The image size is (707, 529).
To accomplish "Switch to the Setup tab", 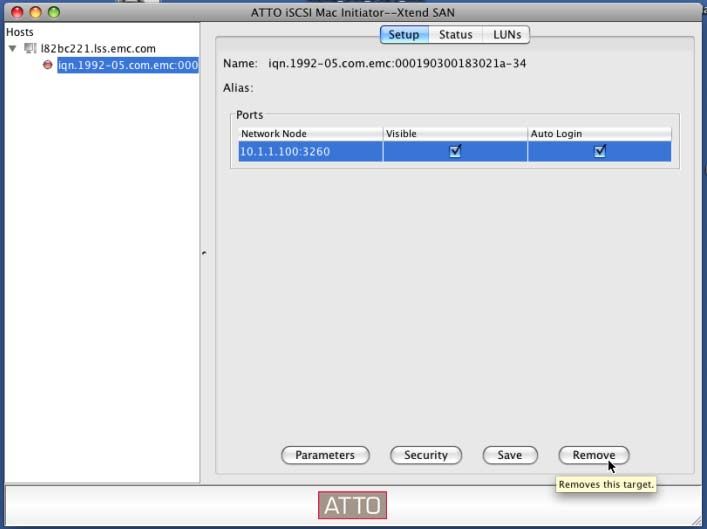I will (x=404, y=35).
